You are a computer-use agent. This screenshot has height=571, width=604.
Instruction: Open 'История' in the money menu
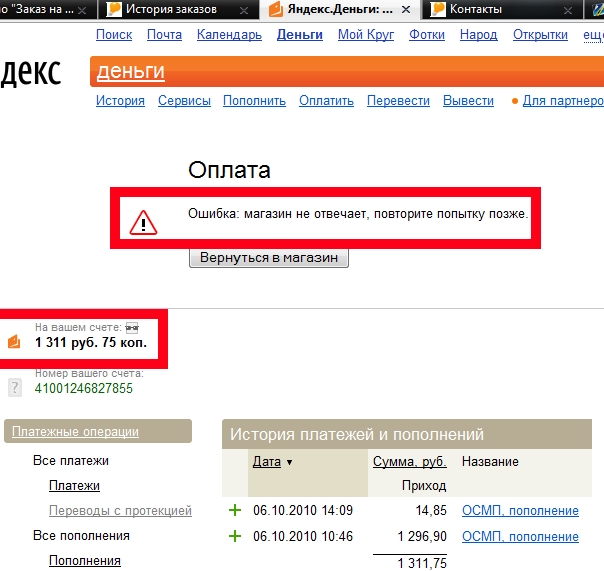coord(120,101)
